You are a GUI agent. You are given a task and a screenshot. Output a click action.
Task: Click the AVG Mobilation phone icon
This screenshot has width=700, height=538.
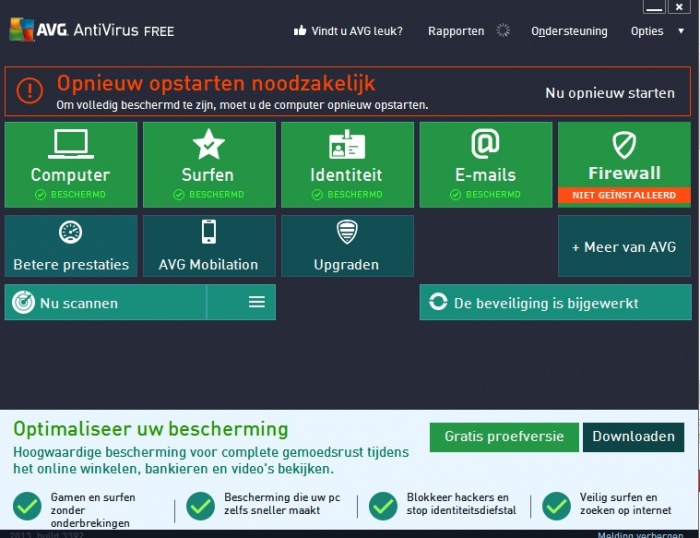(x=209, y=232)
